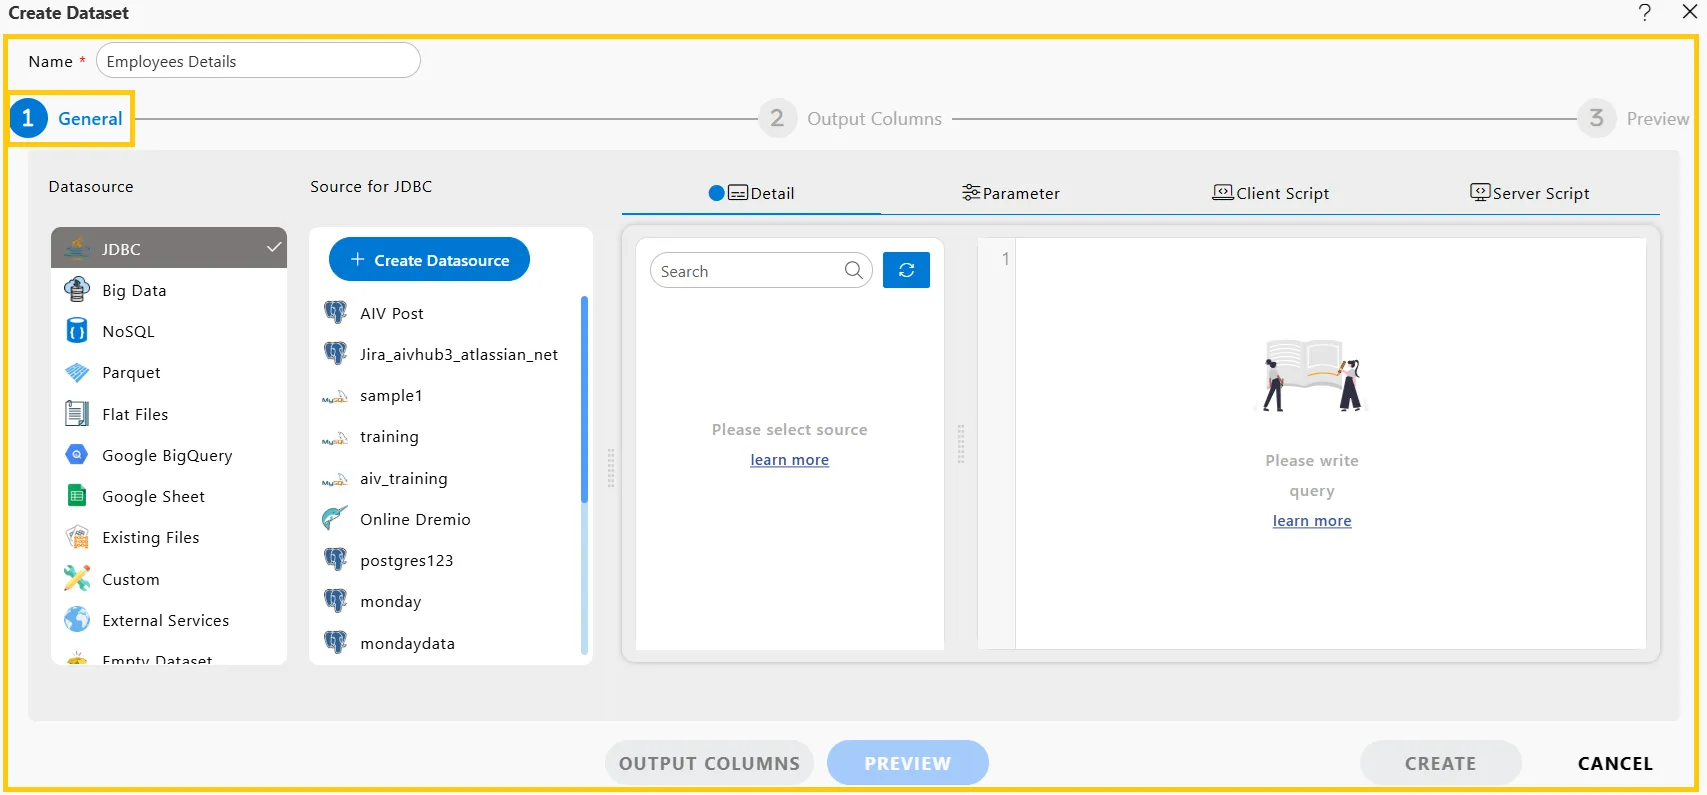This screenshot has height=795, width=1707.
Task: Go to step 2 Output Columns
Action: click(x=850, y=118)
